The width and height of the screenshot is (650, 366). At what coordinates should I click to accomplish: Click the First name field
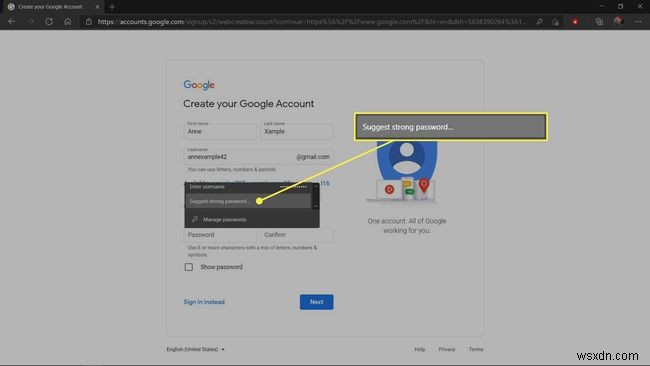pyautogui.click(x=220, y=130)
